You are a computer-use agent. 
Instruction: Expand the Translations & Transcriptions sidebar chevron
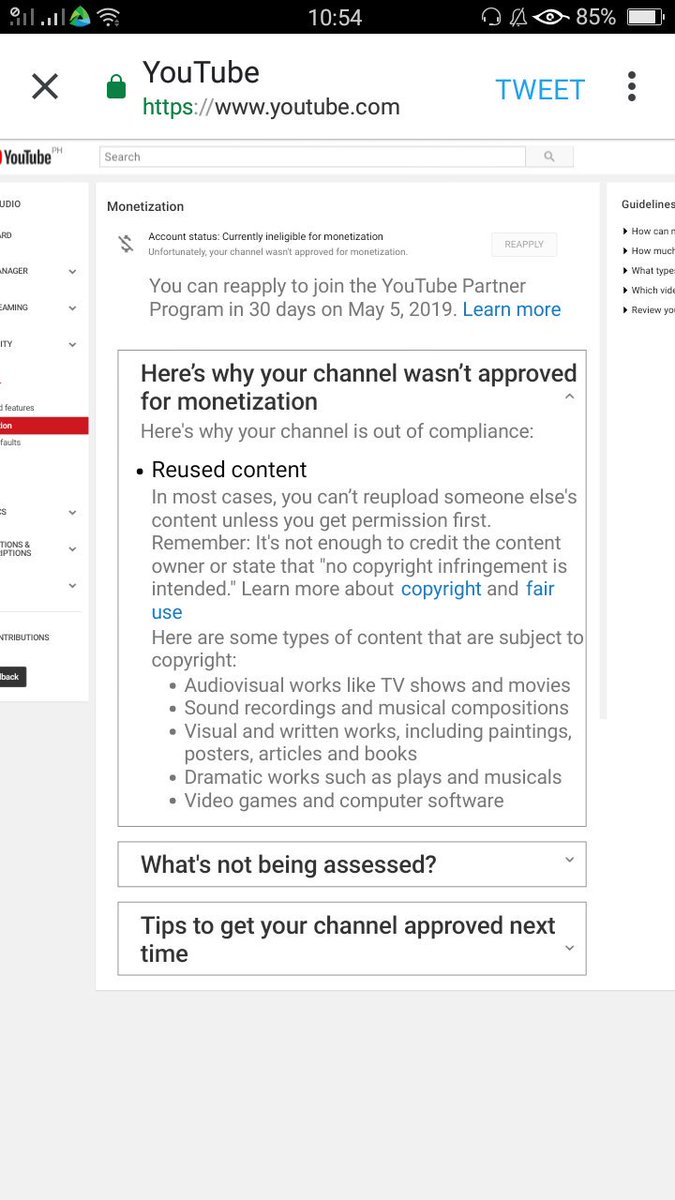(x=73, y=549)
